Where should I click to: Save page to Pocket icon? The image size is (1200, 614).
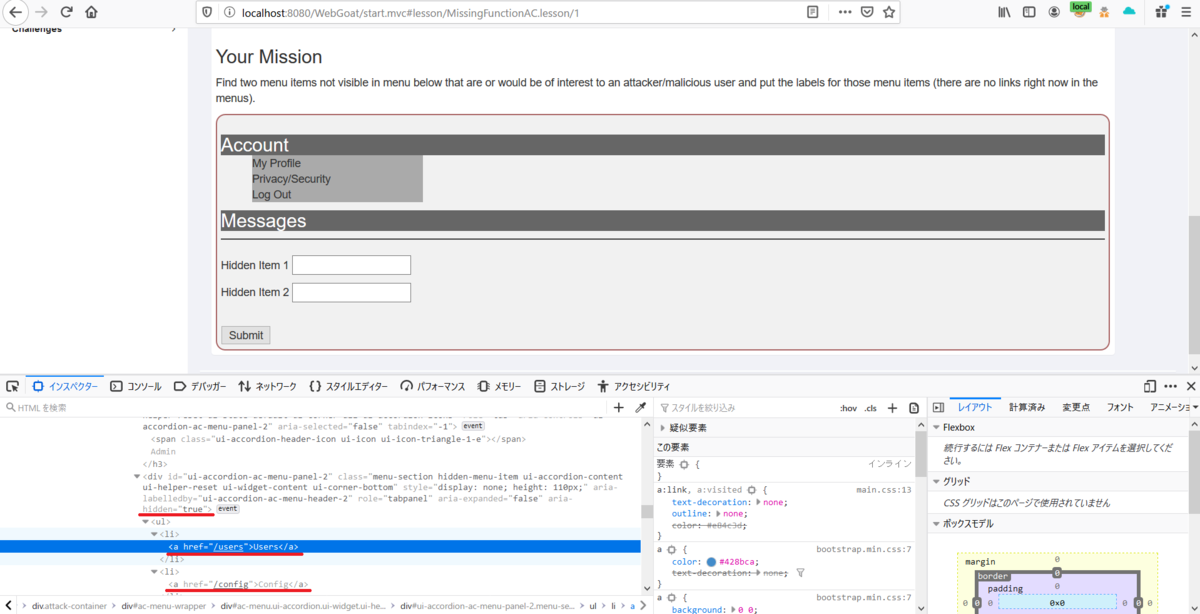(x=867, y=12)
